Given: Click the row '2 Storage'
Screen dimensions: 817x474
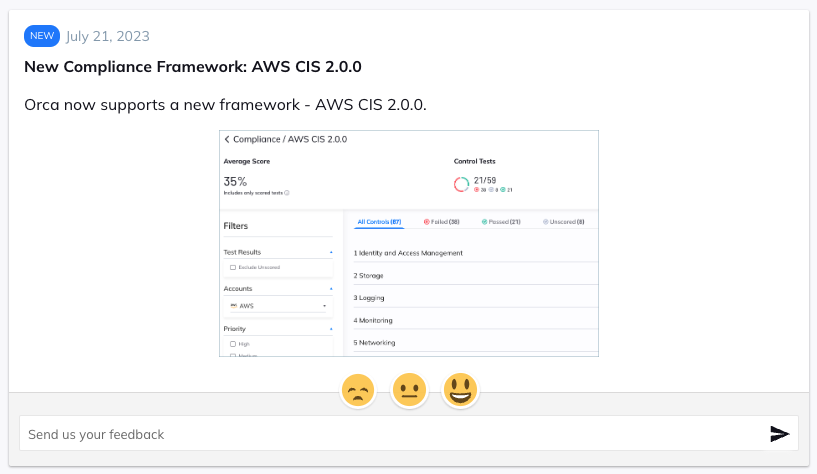Looking at the screenshot, I should pyautogui.click(x=475, y=275).
